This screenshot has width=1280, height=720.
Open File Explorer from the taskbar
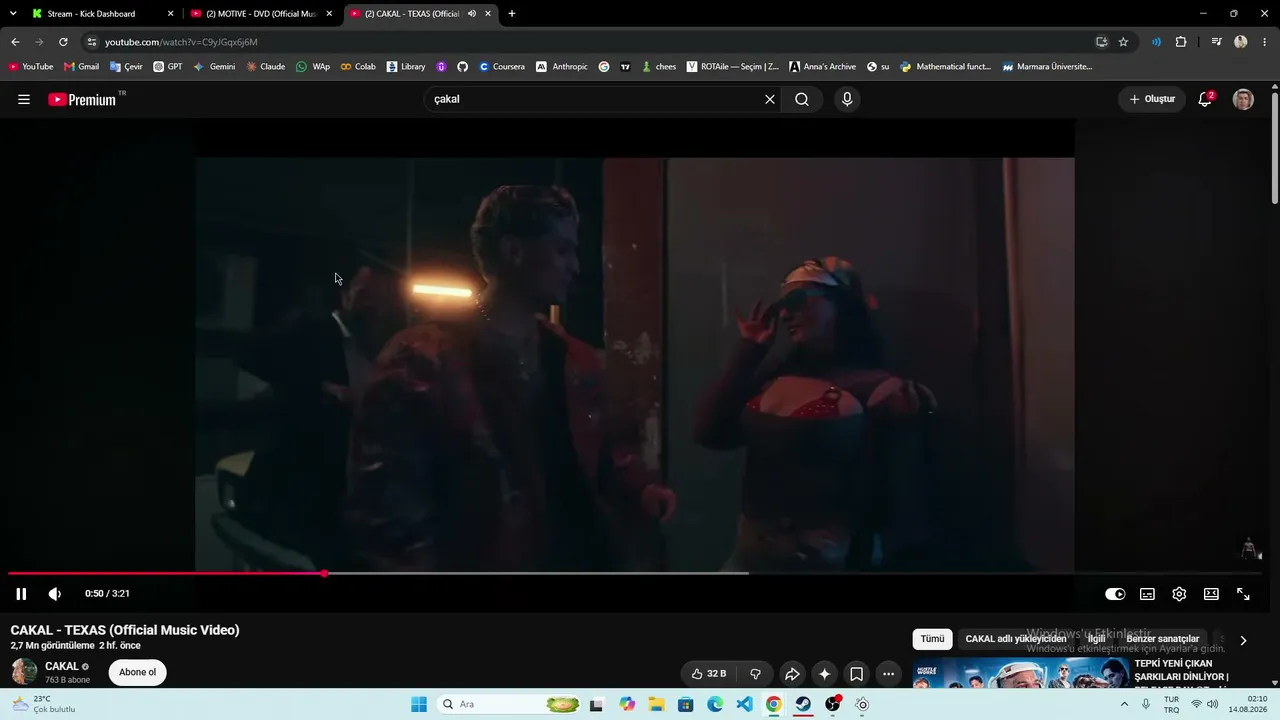(656, 704)
